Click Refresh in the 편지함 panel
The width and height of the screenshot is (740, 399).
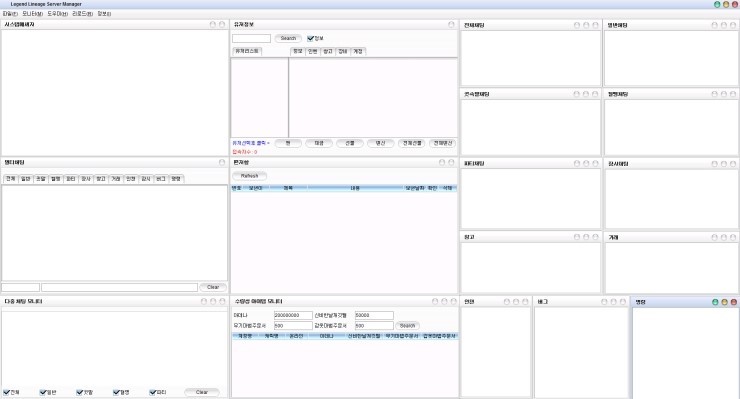249,176
